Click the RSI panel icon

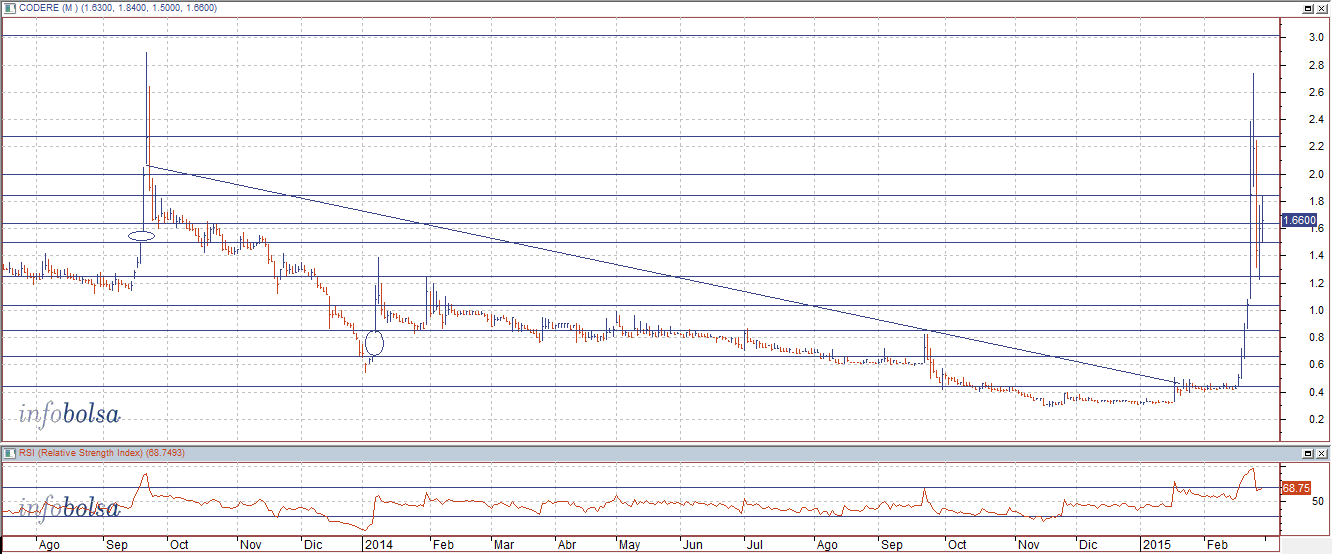tap(9, 454)
